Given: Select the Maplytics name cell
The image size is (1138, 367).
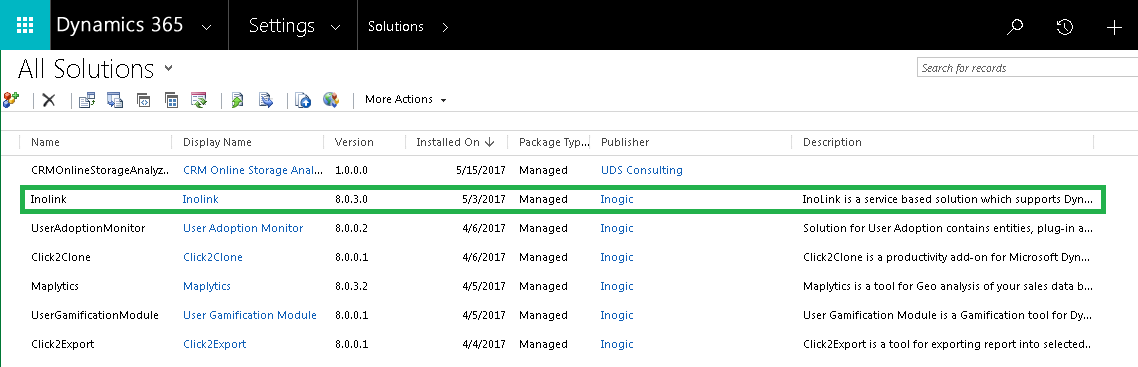Looking at the screenshot, I should [55, 286].
